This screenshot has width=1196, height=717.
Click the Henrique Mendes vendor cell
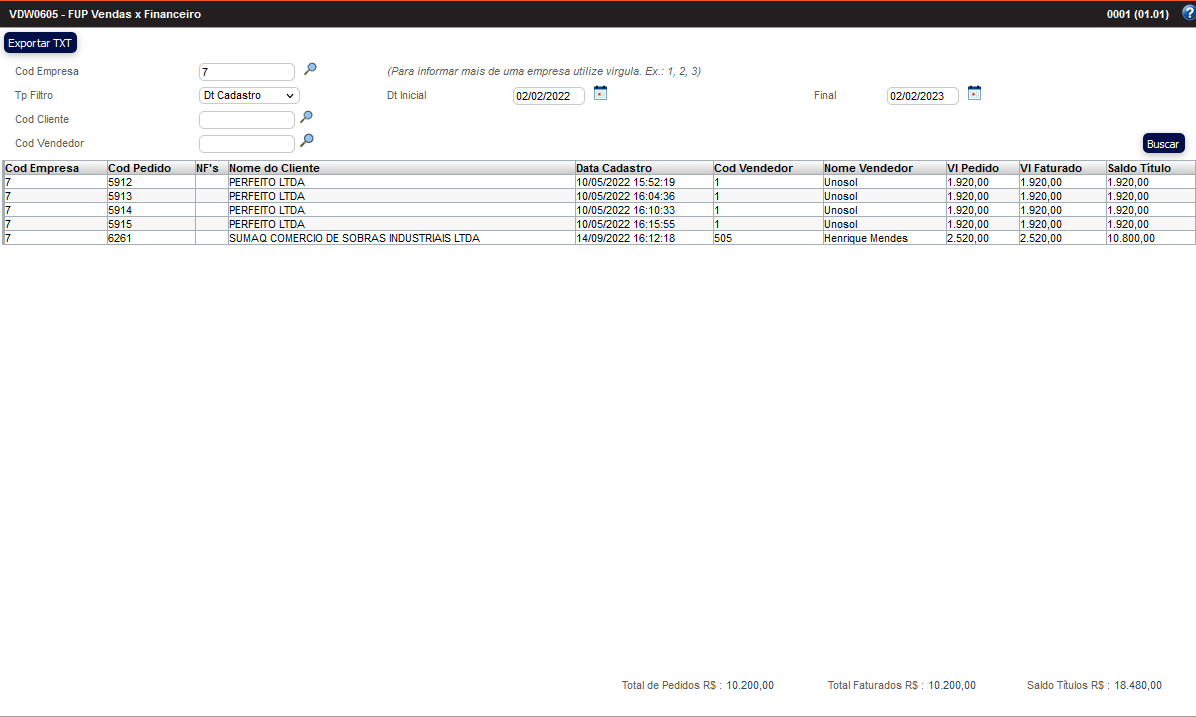coord(865,238)
